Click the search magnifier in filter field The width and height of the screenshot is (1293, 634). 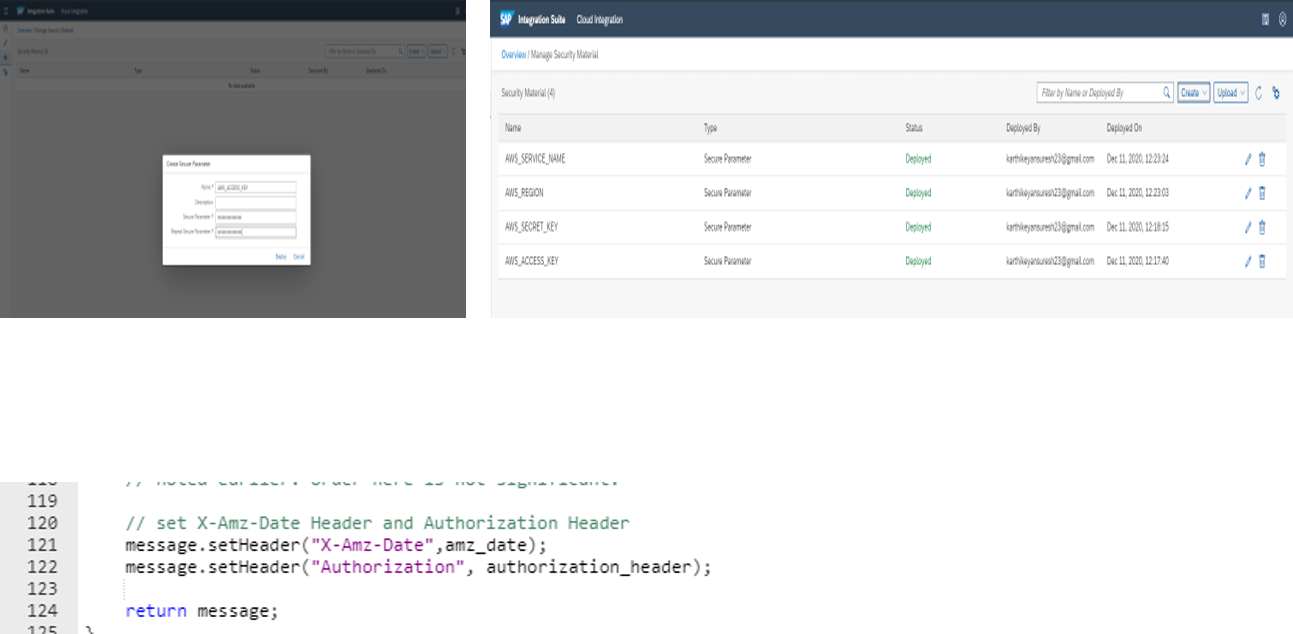coord(1166,93)
